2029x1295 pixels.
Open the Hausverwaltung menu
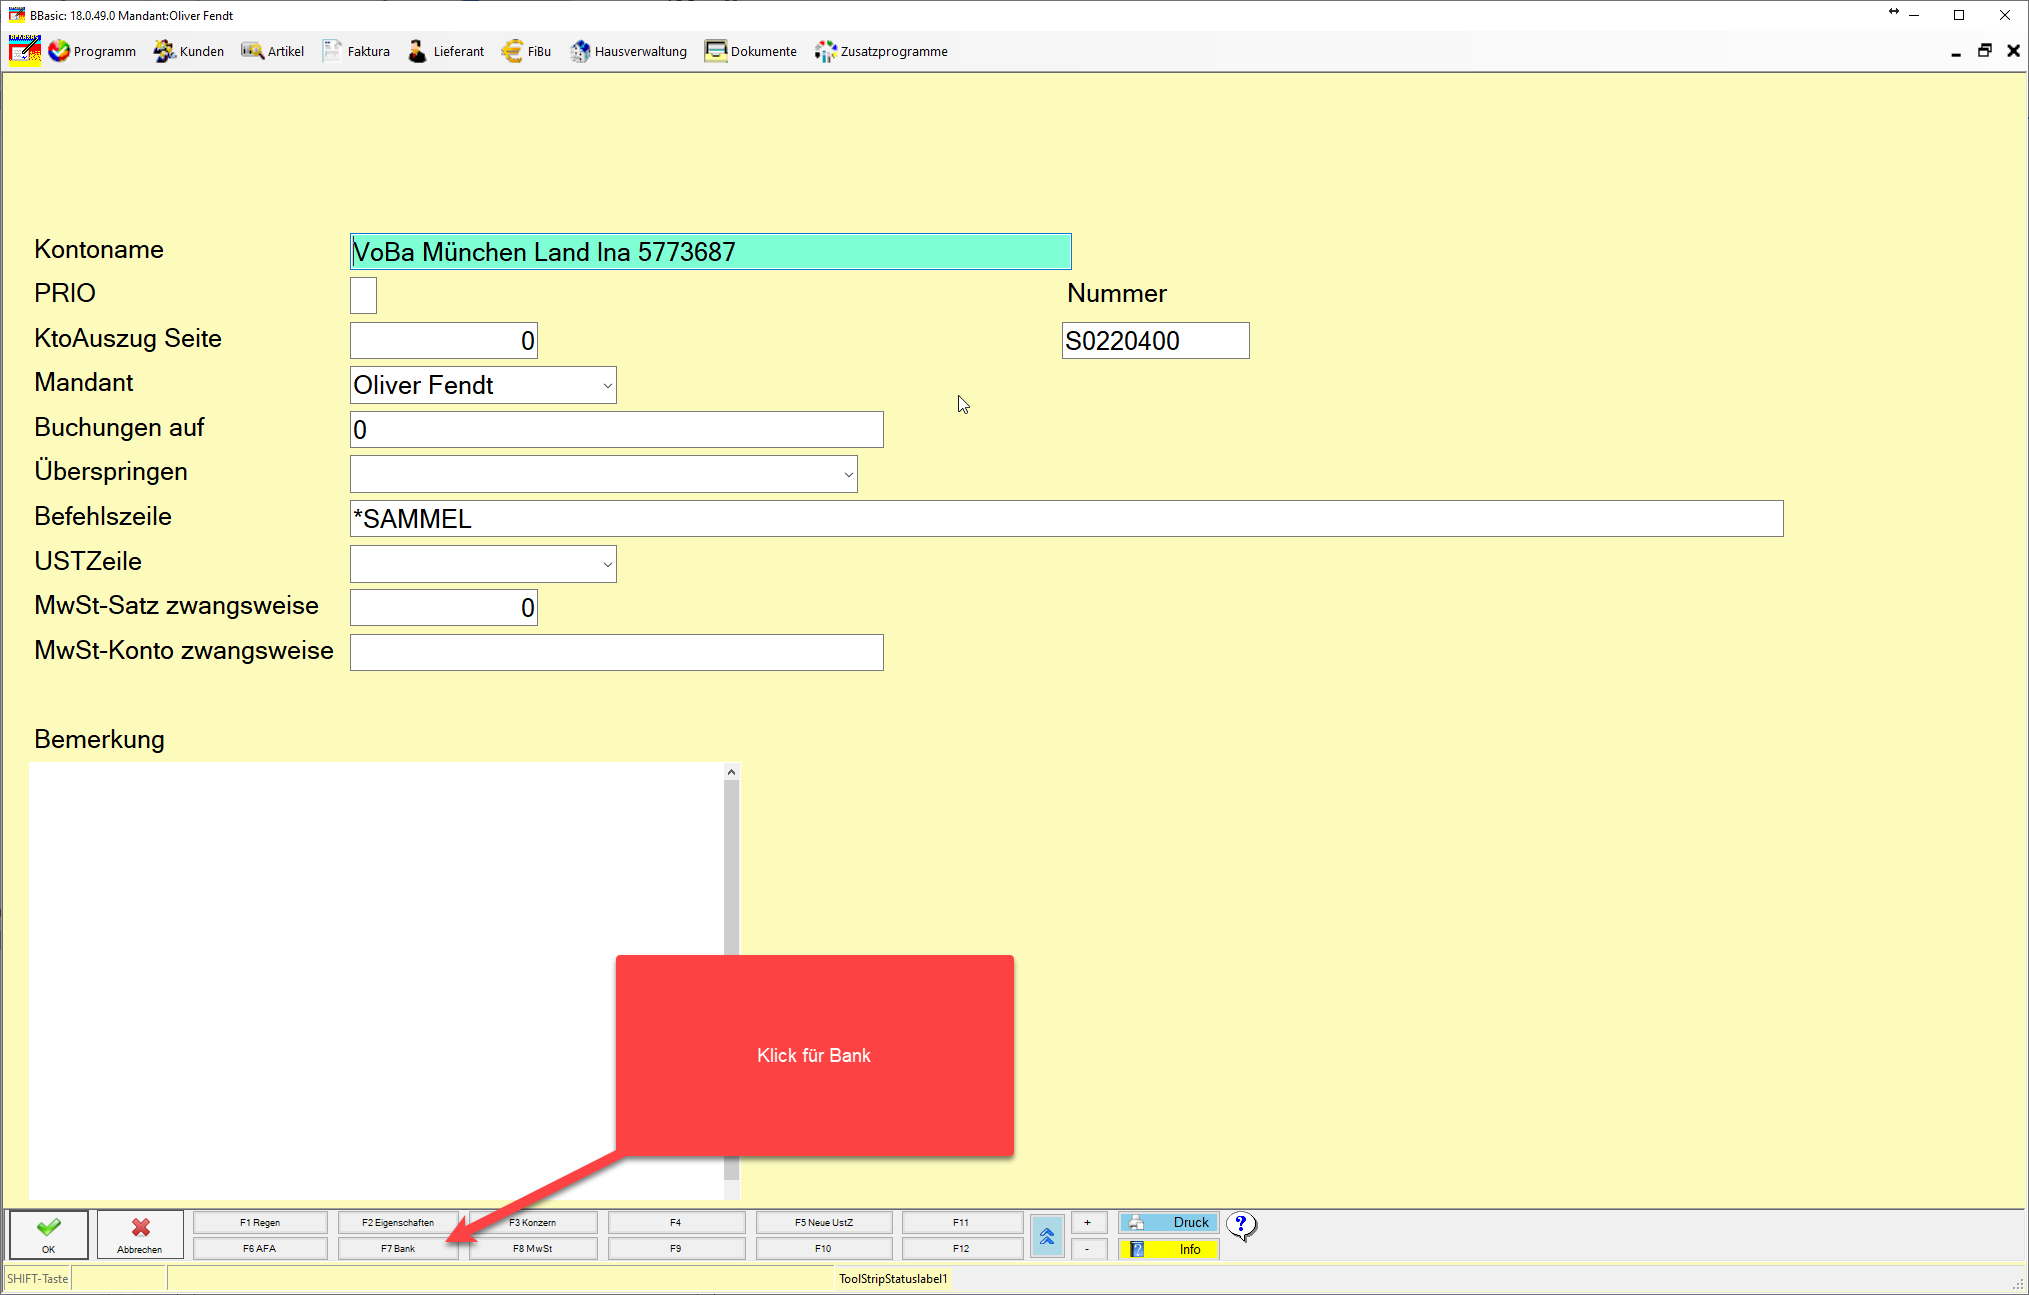(x=628, y=51)
